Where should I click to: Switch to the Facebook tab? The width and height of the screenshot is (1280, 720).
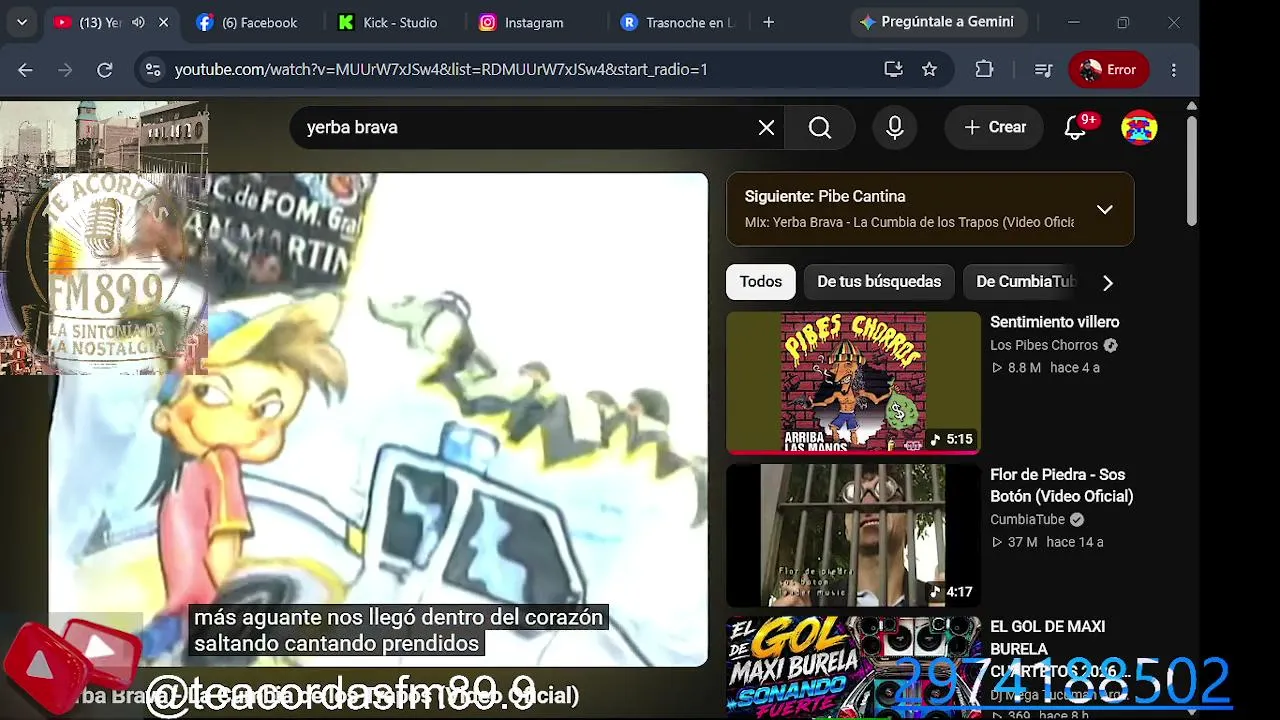pos(249,22)
